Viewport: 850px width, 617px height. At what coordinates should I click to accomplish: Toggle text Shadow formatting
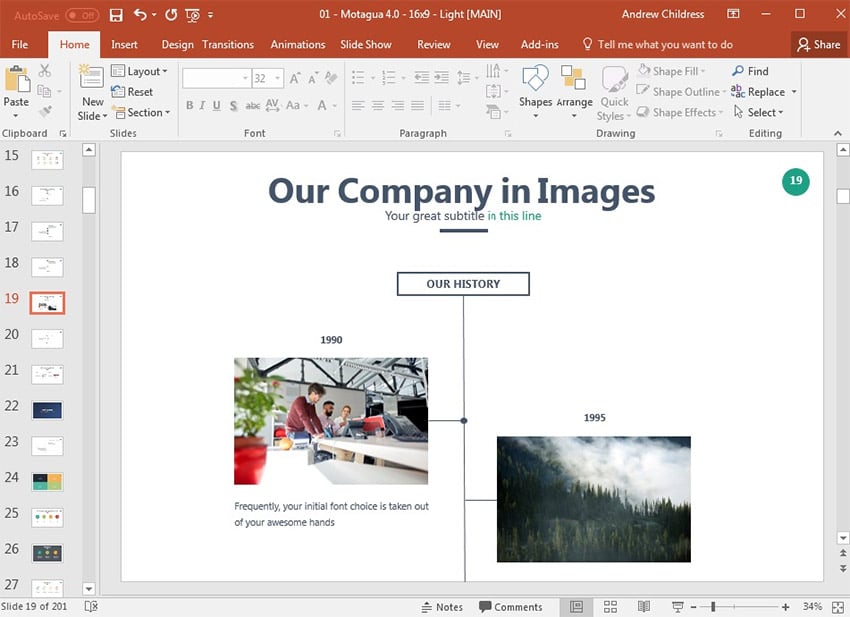(233, 105)
